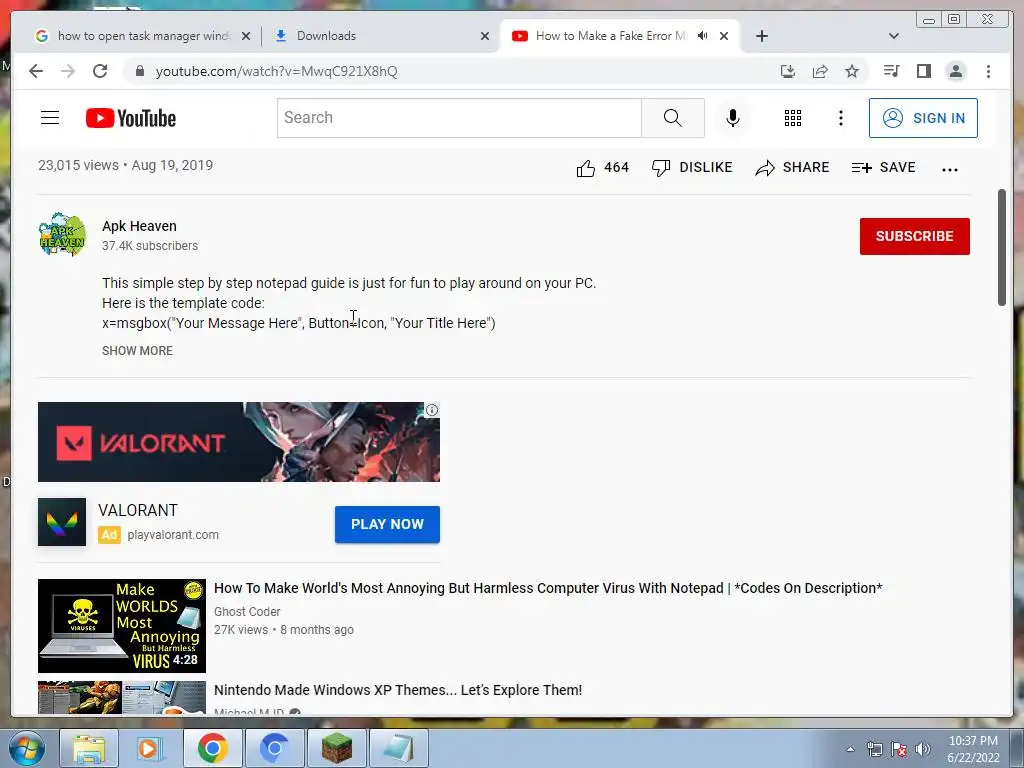1024x768 pixels.
Task: Click the Valorant ad banner
Action: tap(238, 442)
